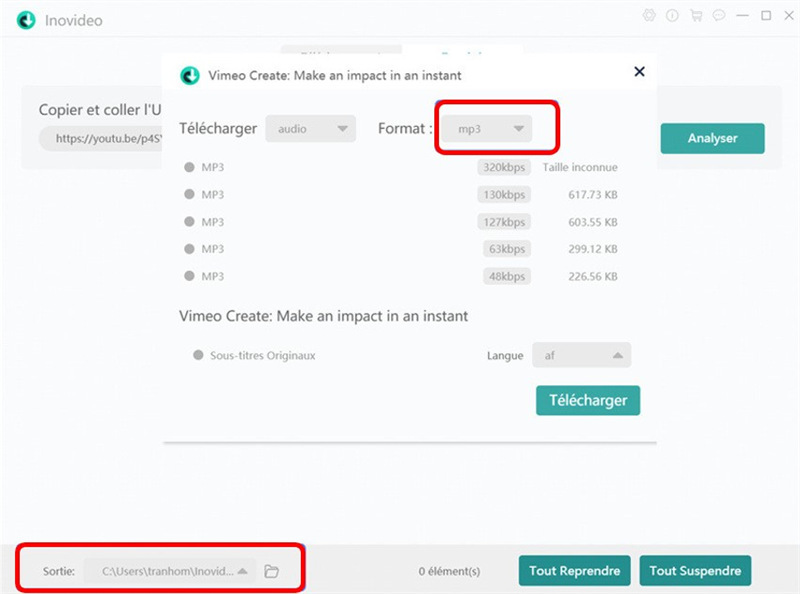Image resolution: width=800 pixels, height=594 pixels.
Task: Minimize the Inovideo window
Action: click(x=742, y=16)
